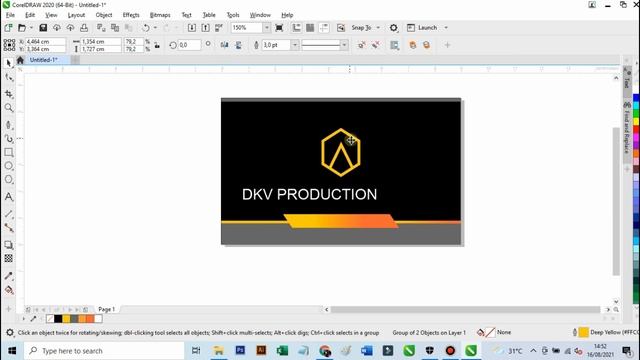
Task: Click the Export icon in the toolbar
Action: point(205,28)
